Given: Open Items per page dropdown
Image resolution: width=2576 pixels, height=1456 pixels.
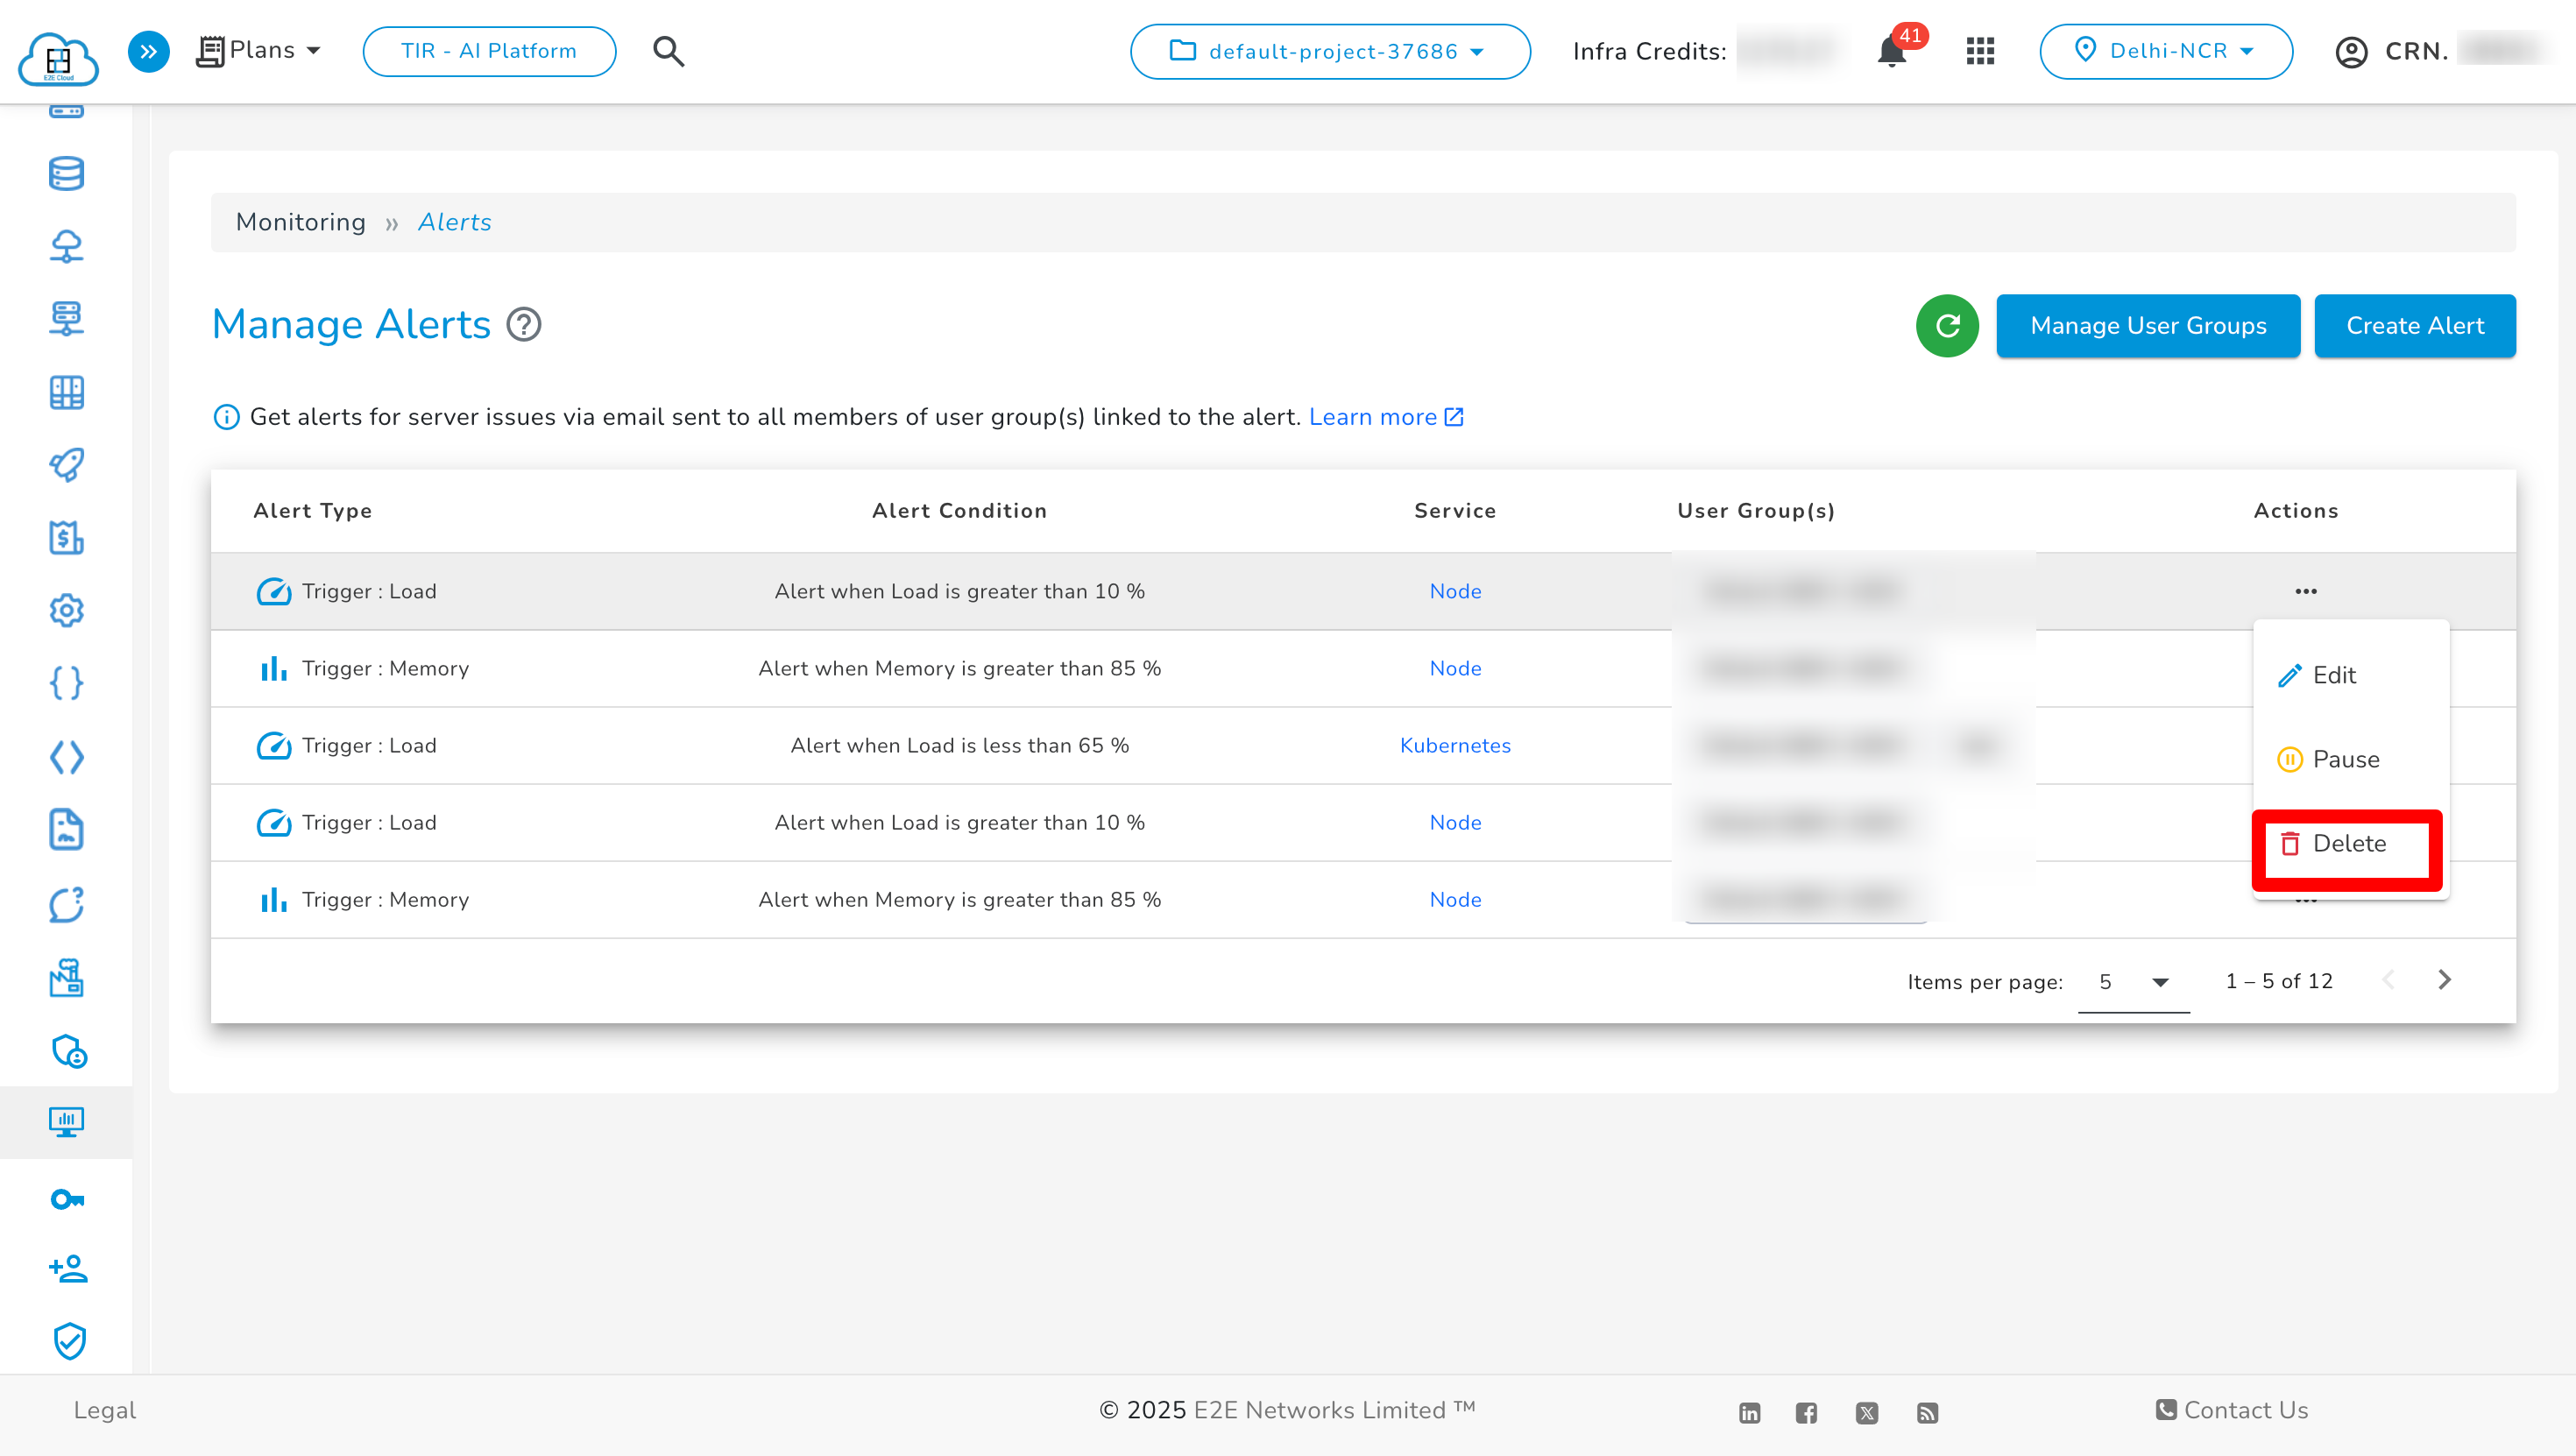Looking at the screenshot, I should pyautogui.click(x=2132, y=981).
